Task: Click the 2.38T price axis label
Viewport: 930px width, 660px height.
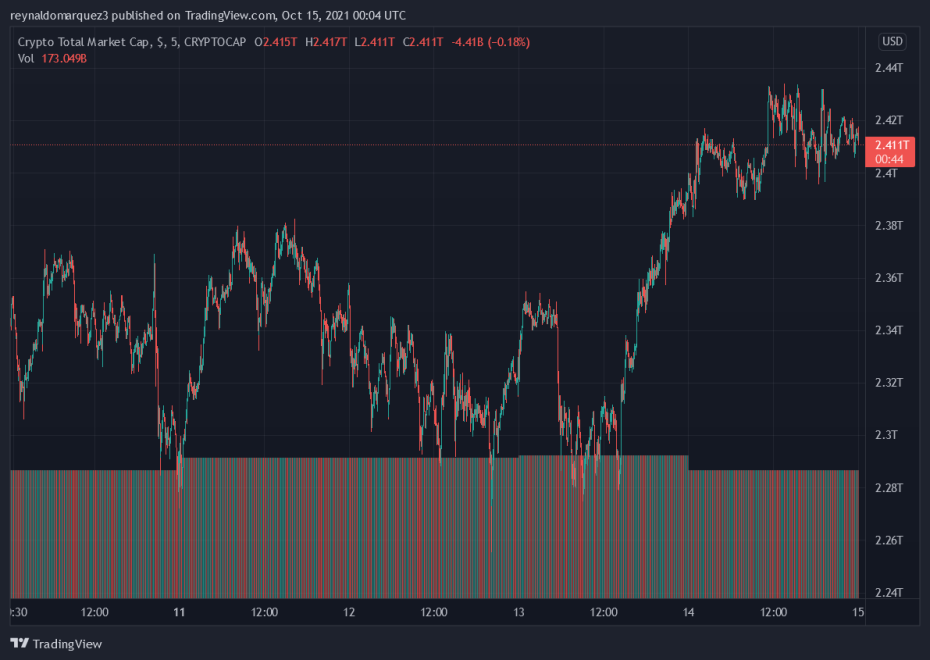Action: pos(889,225)
